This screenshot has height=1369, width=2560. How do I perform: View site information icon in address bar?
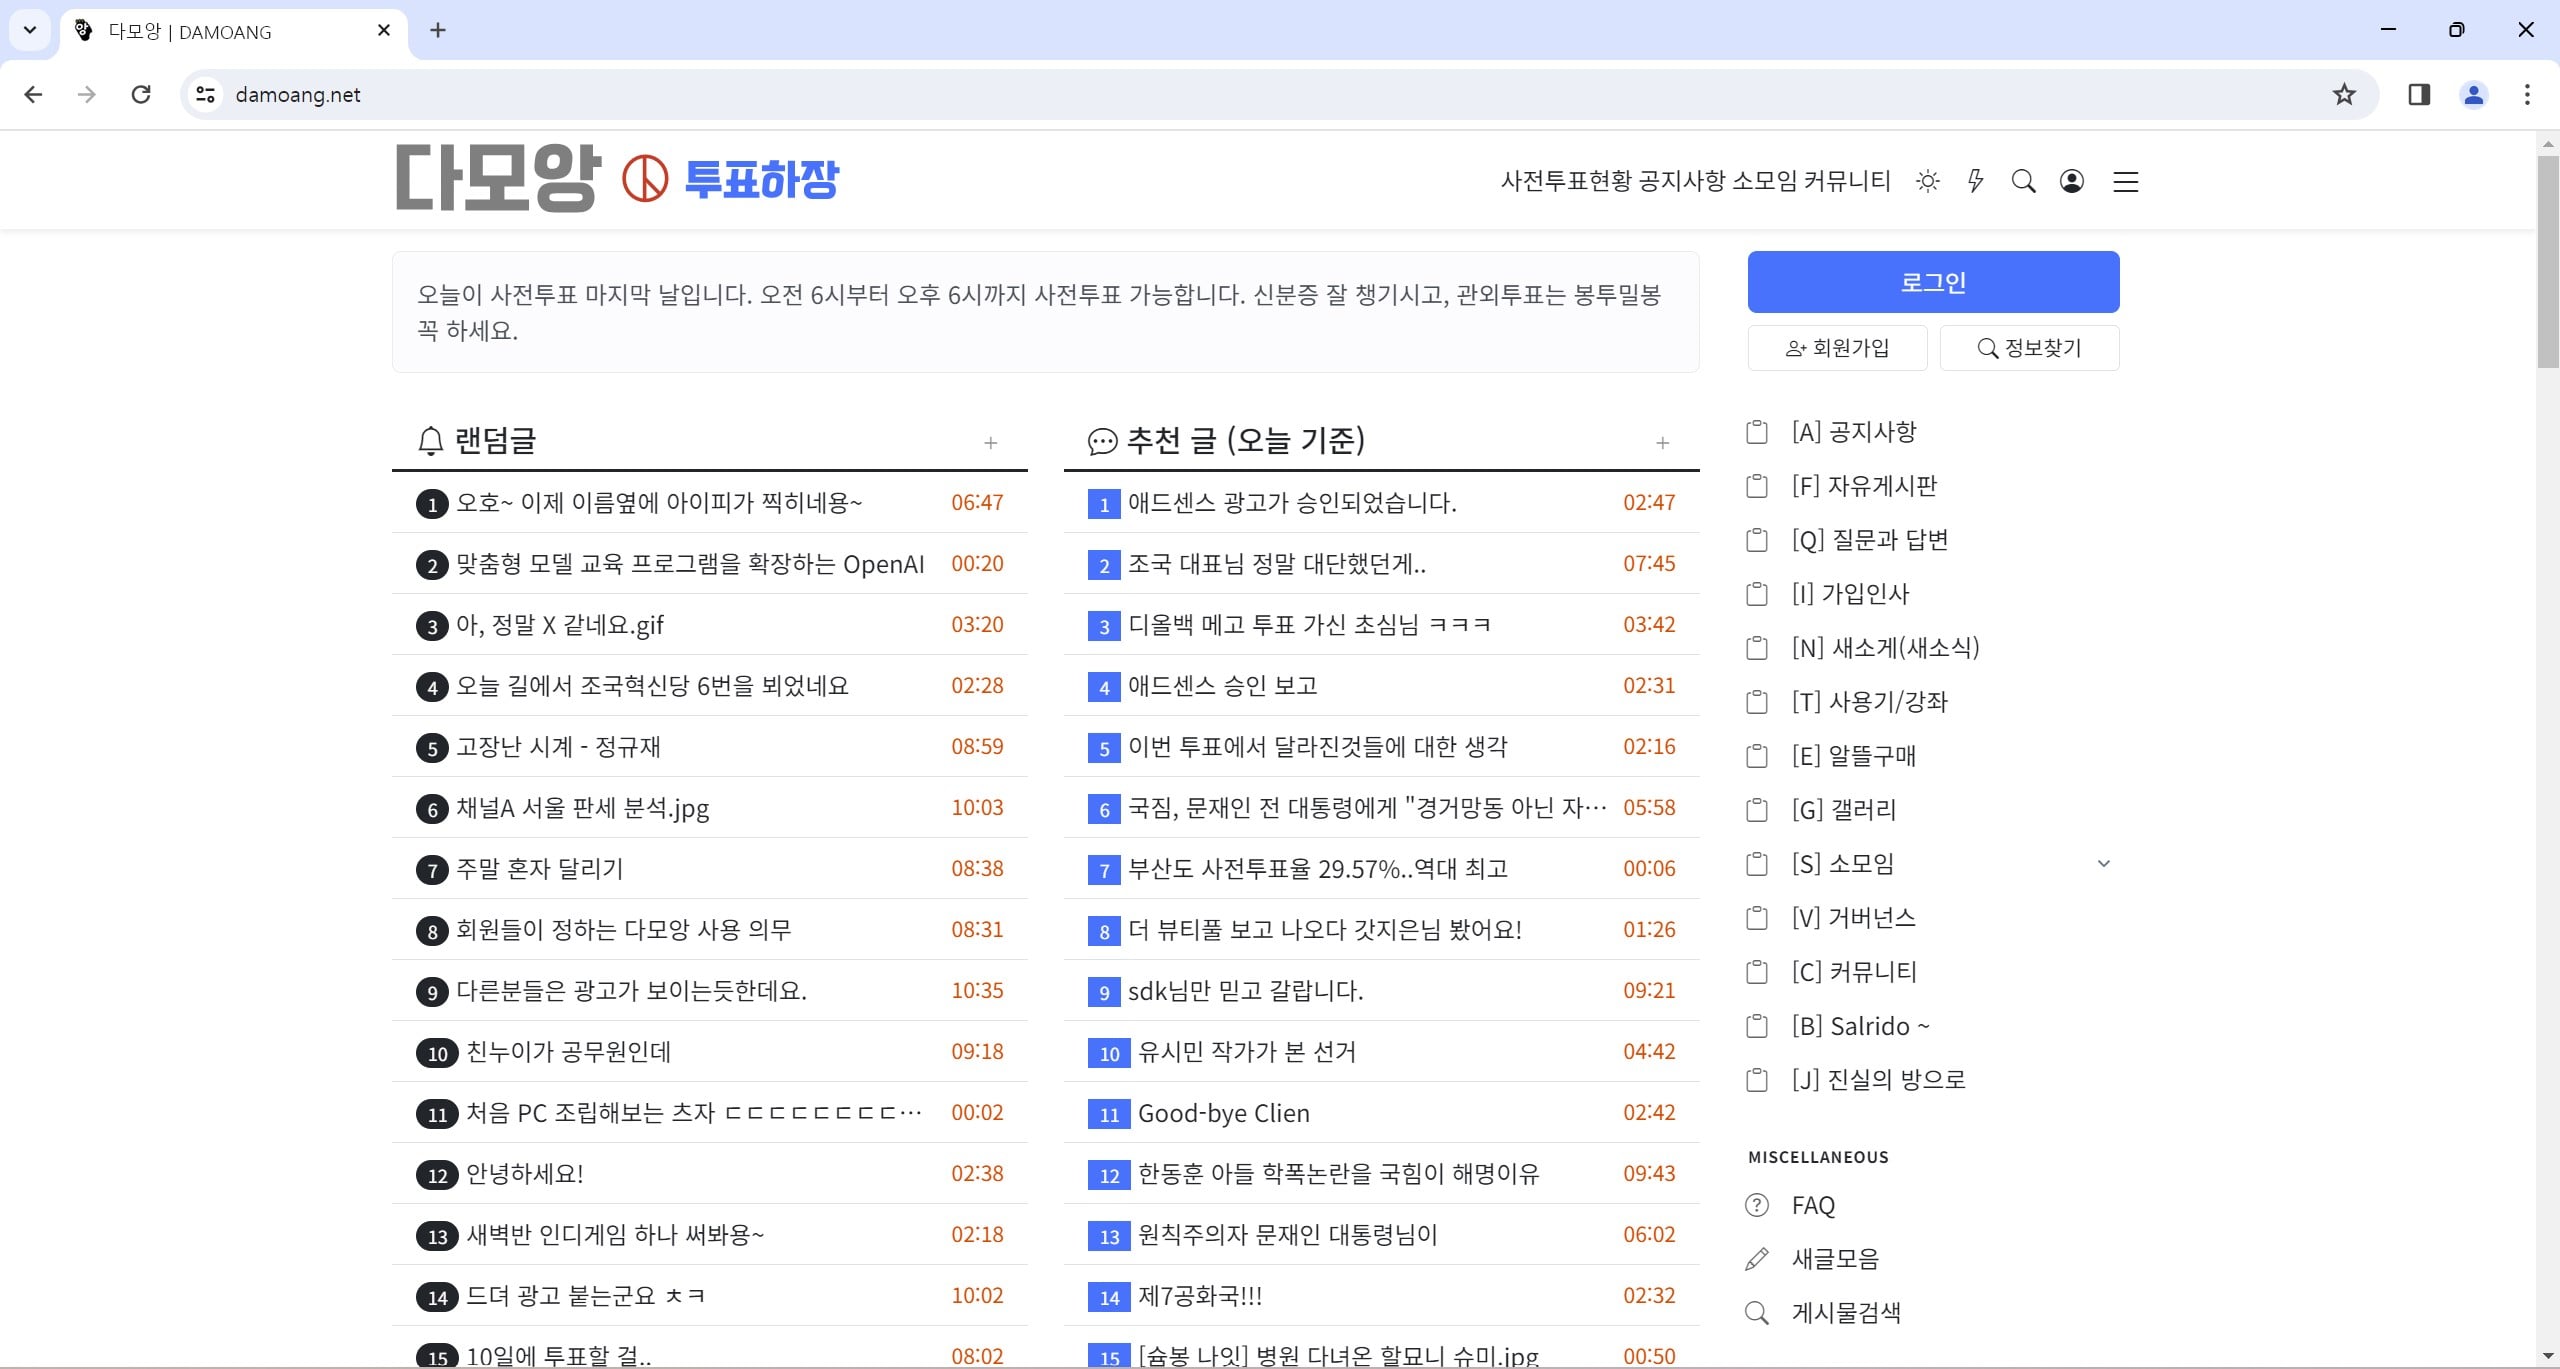206,94
